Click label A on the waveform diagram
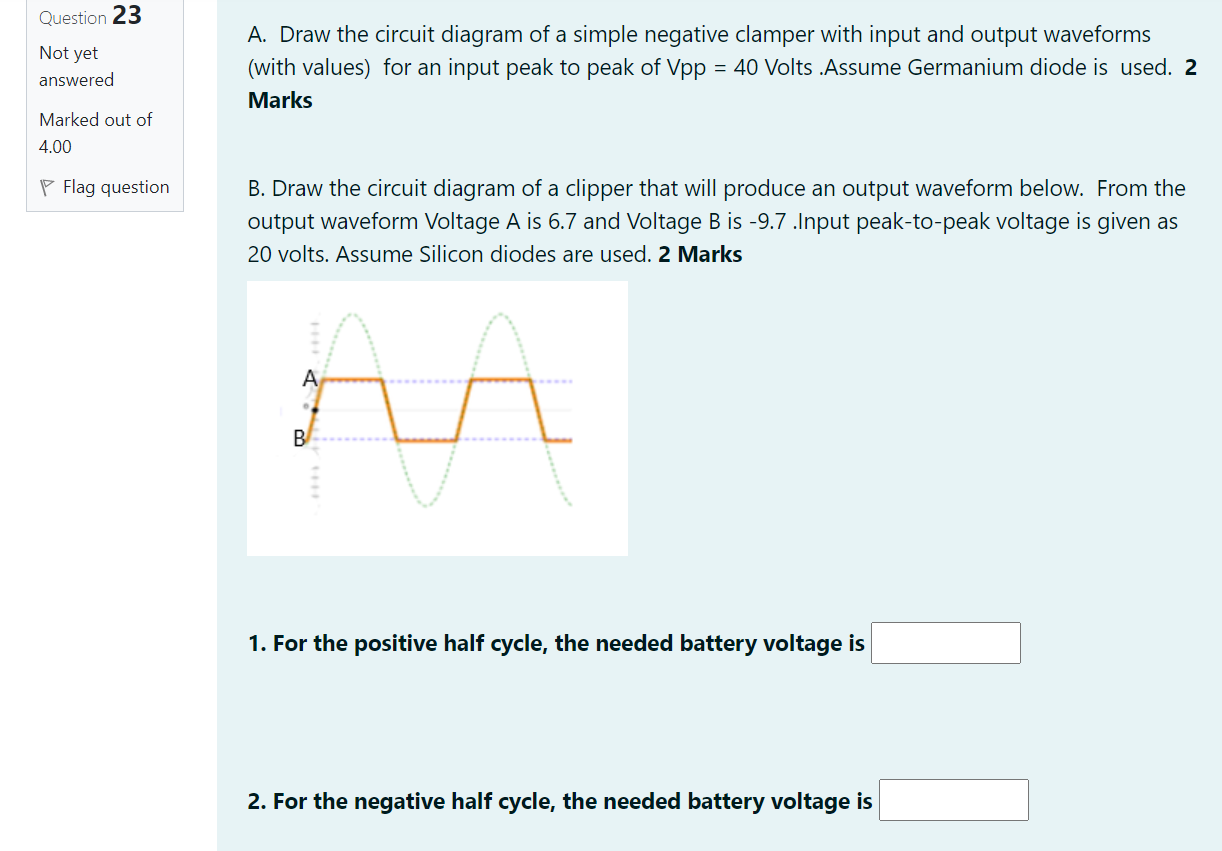 pos(309,378)
